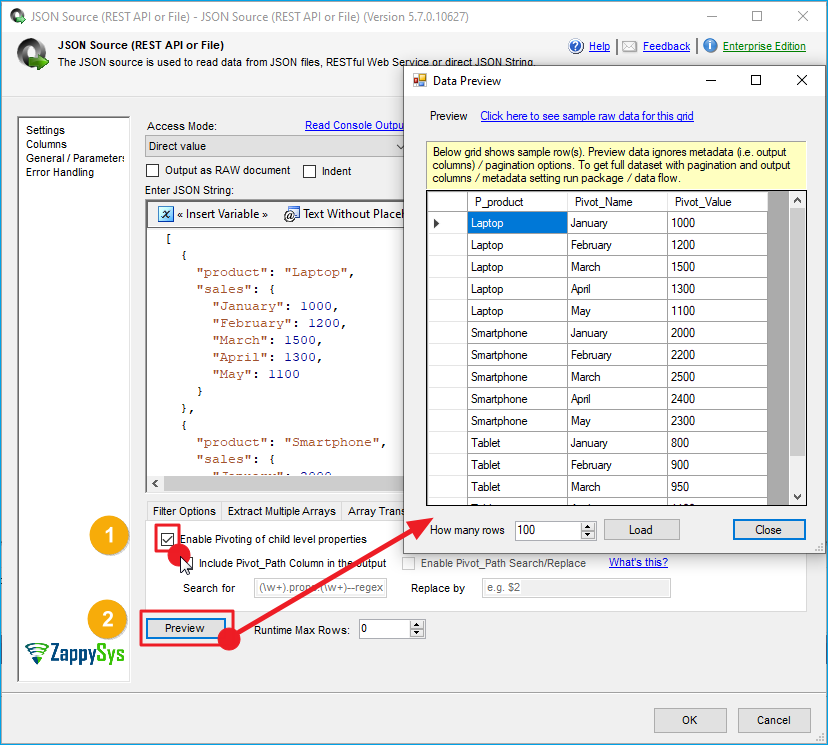The height and width of the screenshot is (745, 828).
Task: Click the JSON Source title bar icon
Action: pos(18,16)
